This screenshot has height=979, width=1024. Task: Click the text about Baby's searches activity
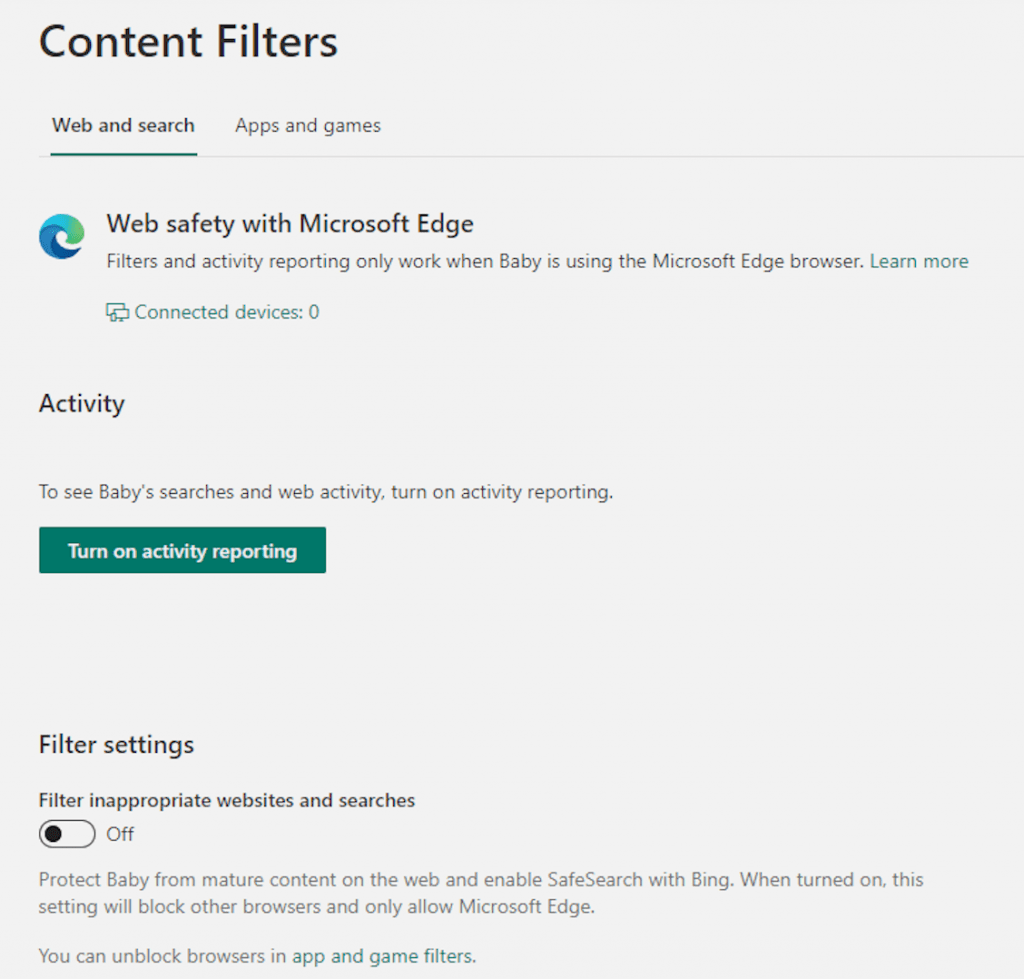click(x=325, y=492)
